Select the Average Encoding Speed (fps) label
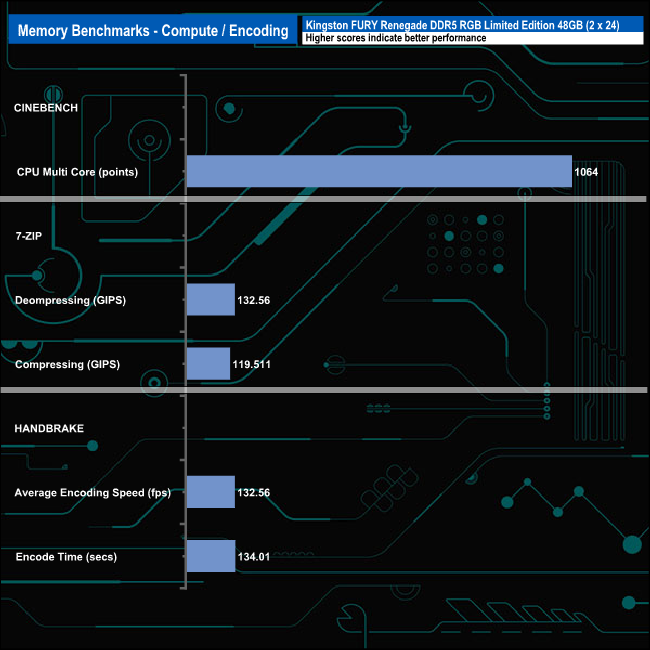The image size is (650, 650). click(x=92, y=492)
